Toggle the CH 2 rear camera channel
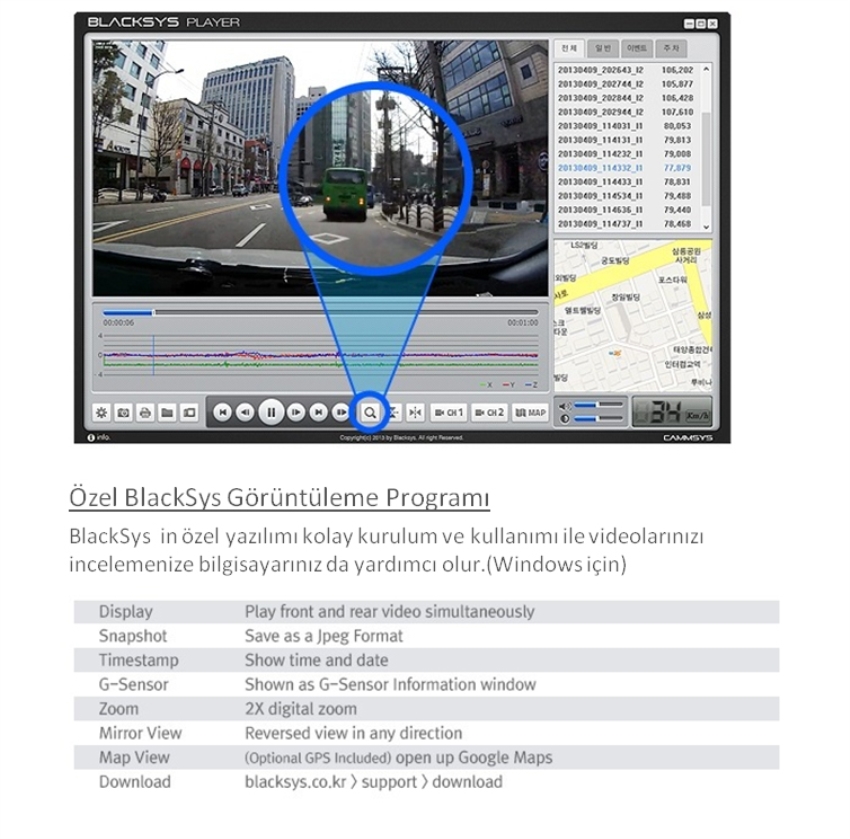Viewport: 850px width, 839px height. [490, 413]
